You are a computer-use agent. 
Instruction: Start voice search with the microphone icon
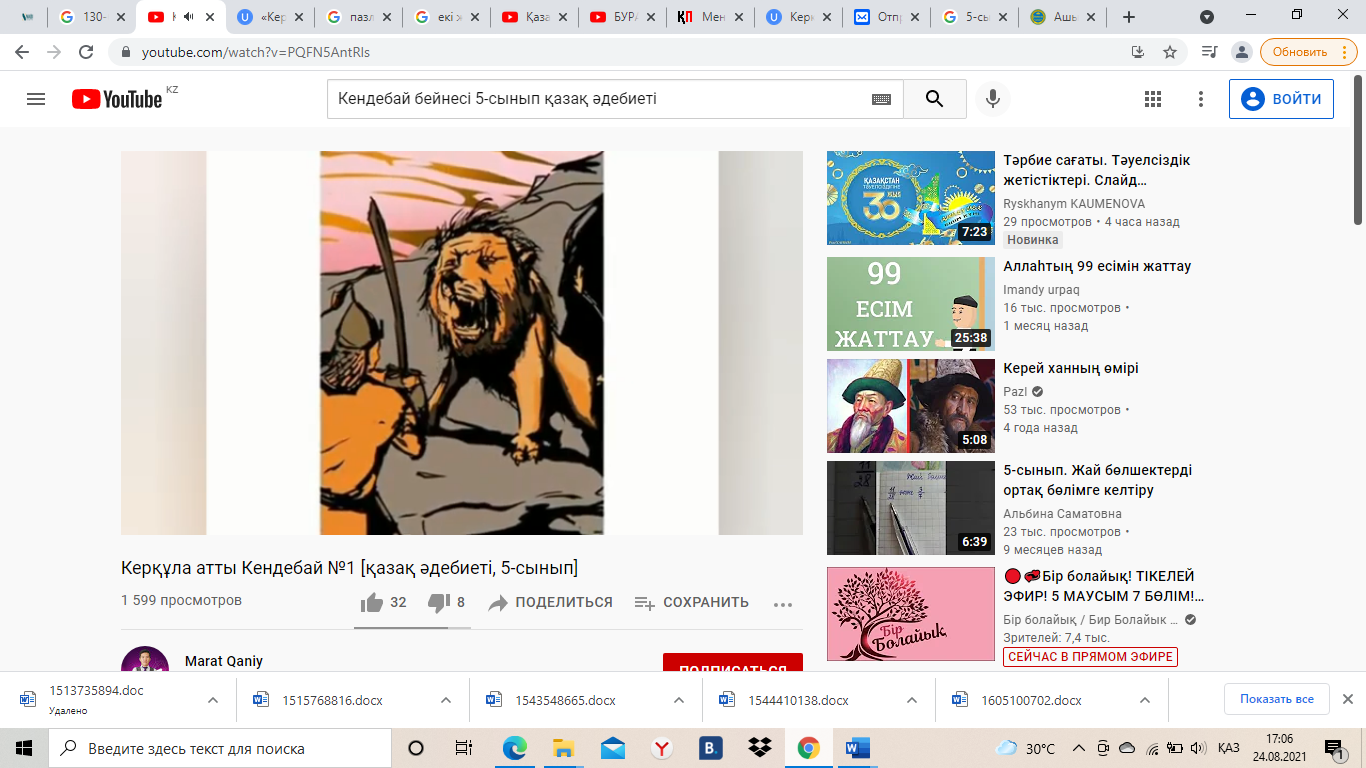(x=993, y=99)
